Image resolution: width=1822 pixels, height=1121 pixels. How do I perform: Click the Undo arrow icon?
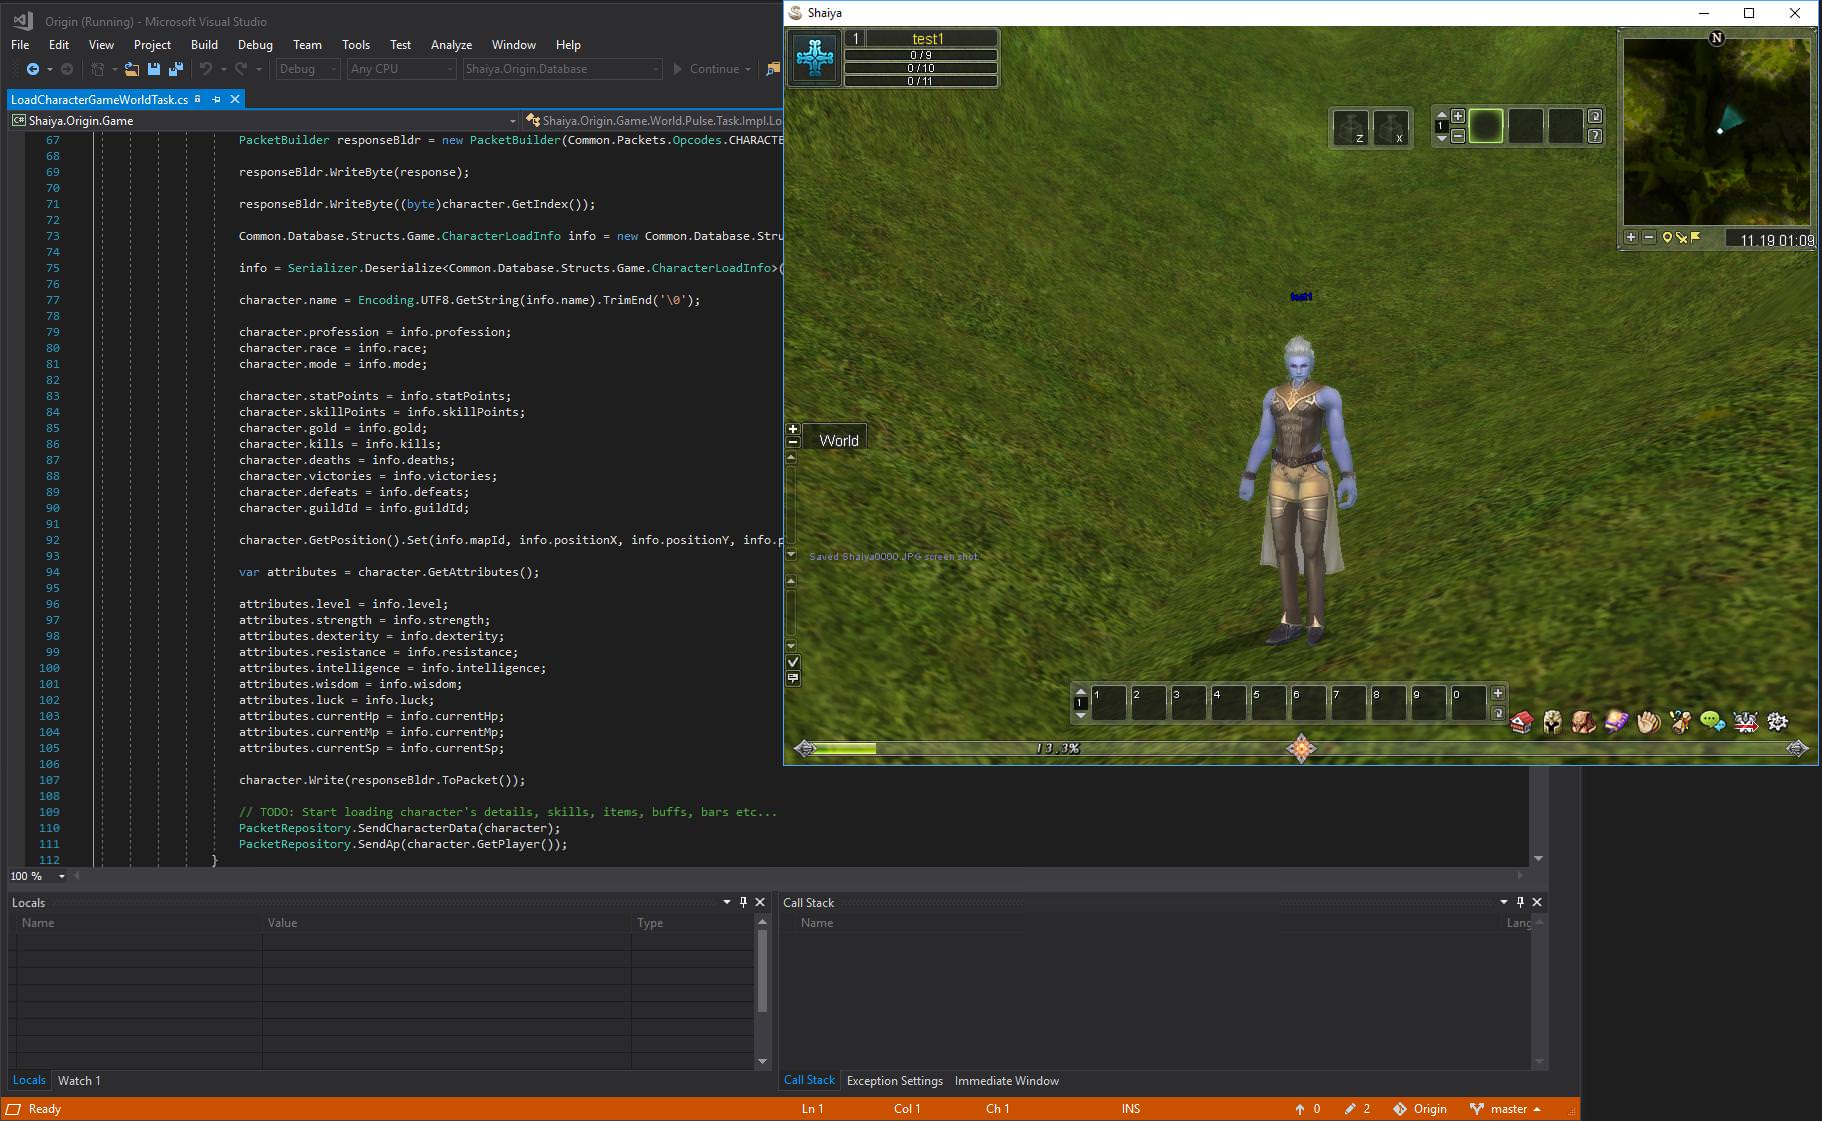(205, 69)
